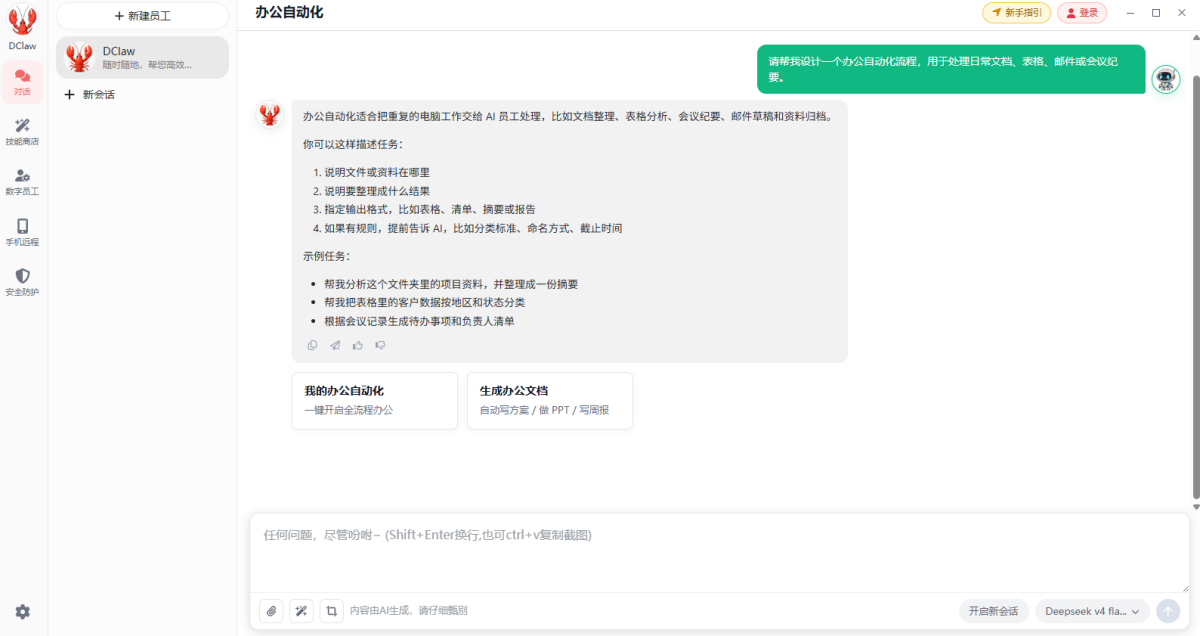
Task: Click into the message input field
Action: point(719,552)
